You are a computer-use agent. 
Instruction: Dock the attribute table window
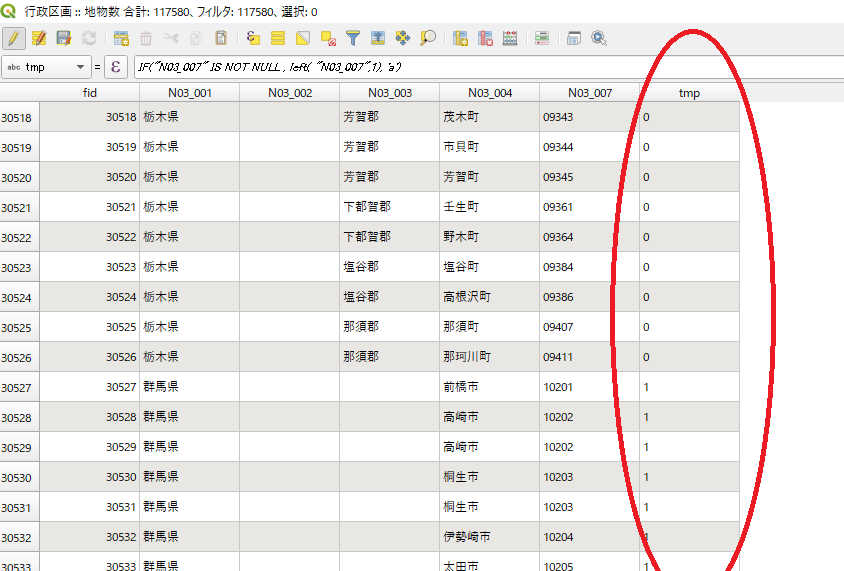574,38
